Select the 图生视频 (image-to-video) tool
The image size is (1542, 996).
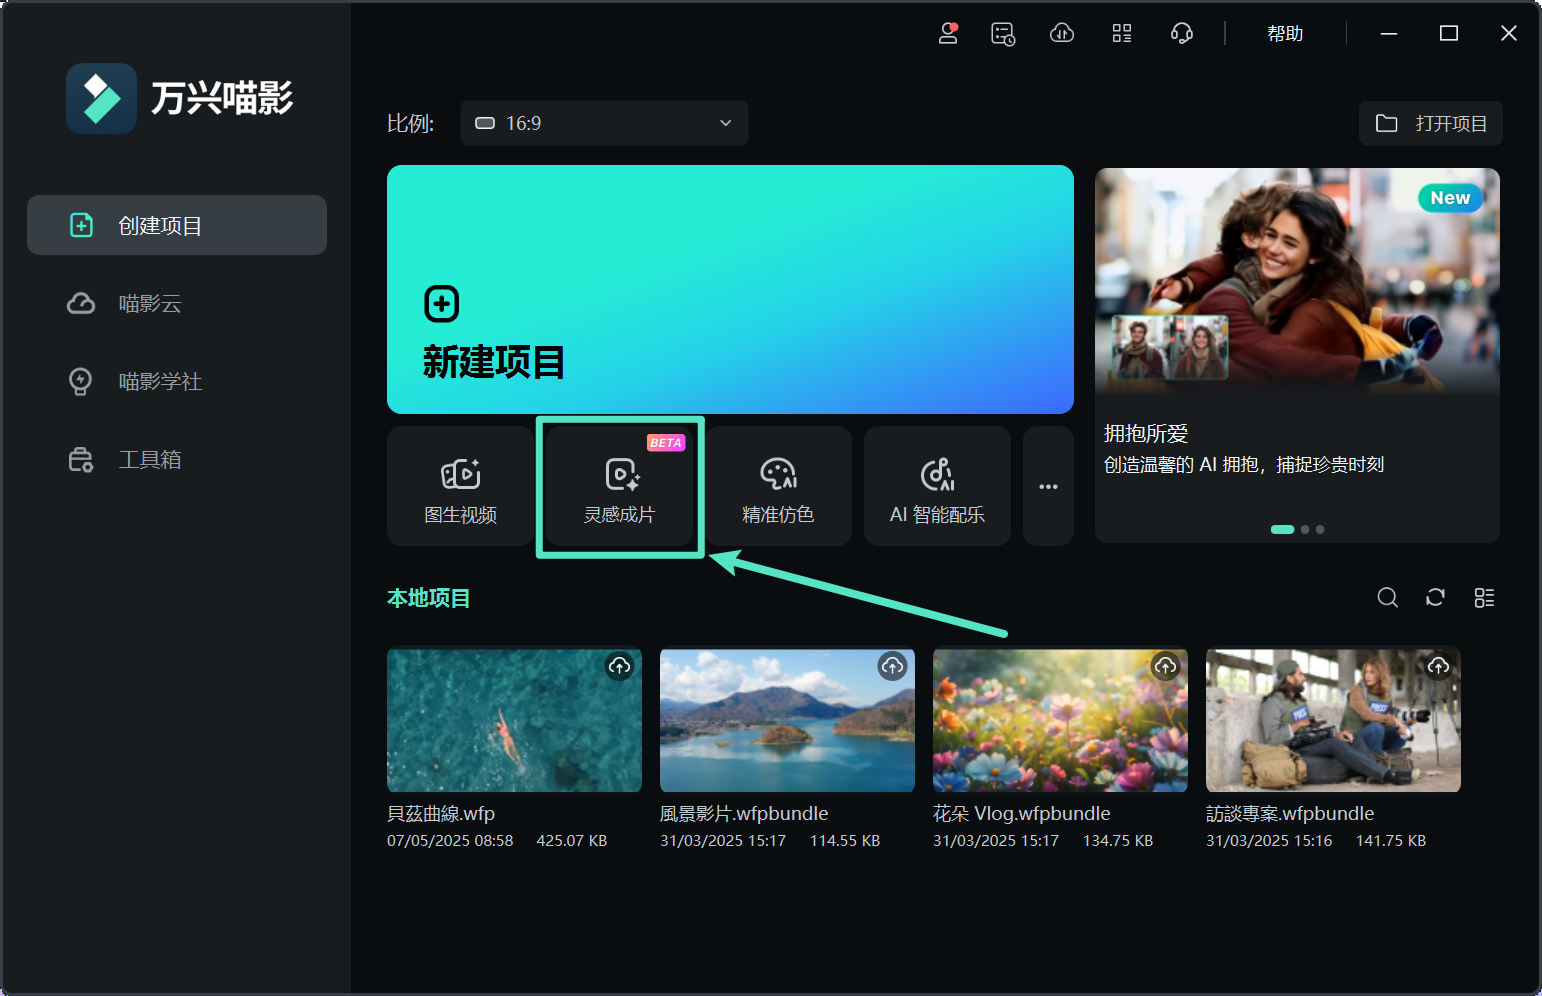pyautogui.click(x=459, y=487)
